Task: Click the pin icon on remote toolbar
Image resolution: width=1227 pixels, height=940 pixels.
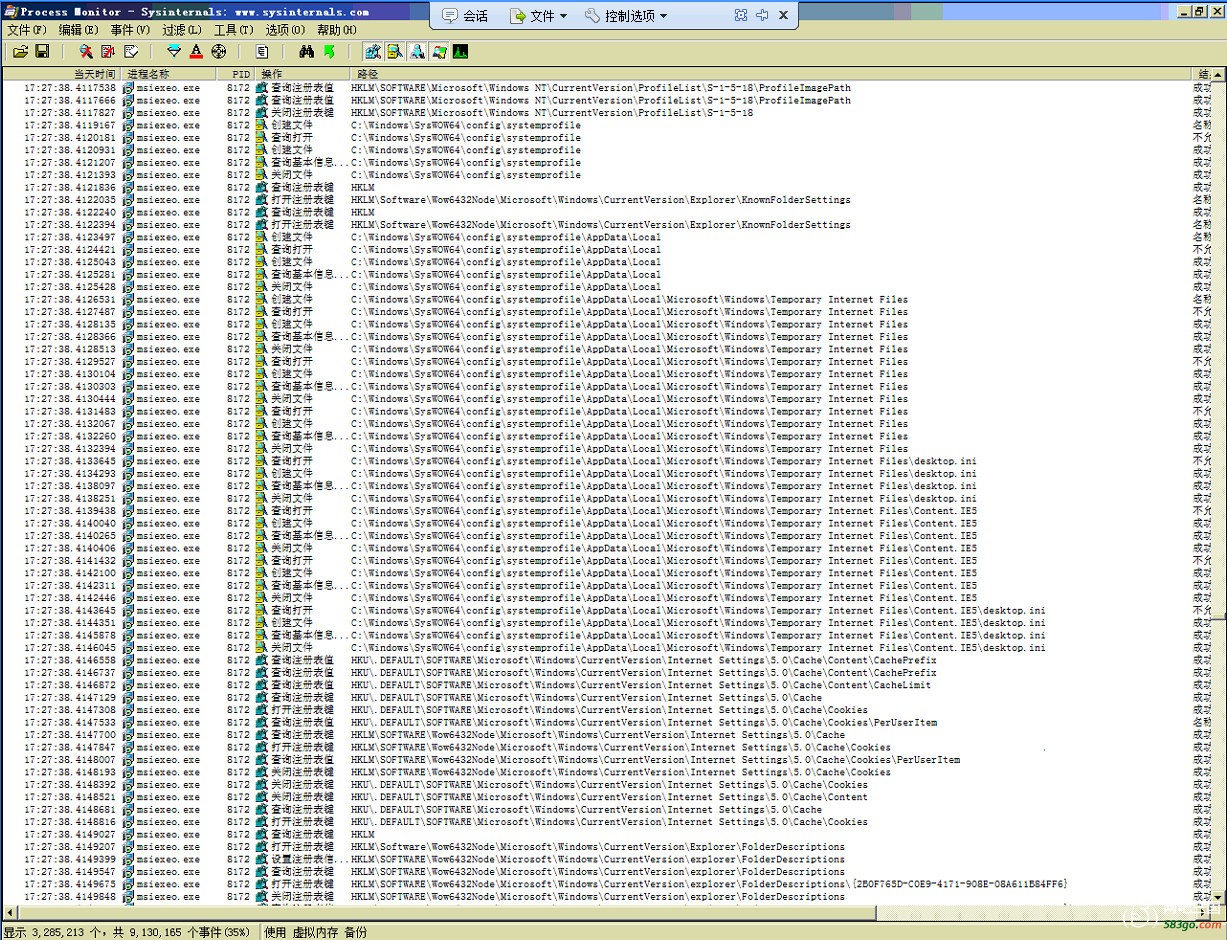Action: click(x=762, y=15)
